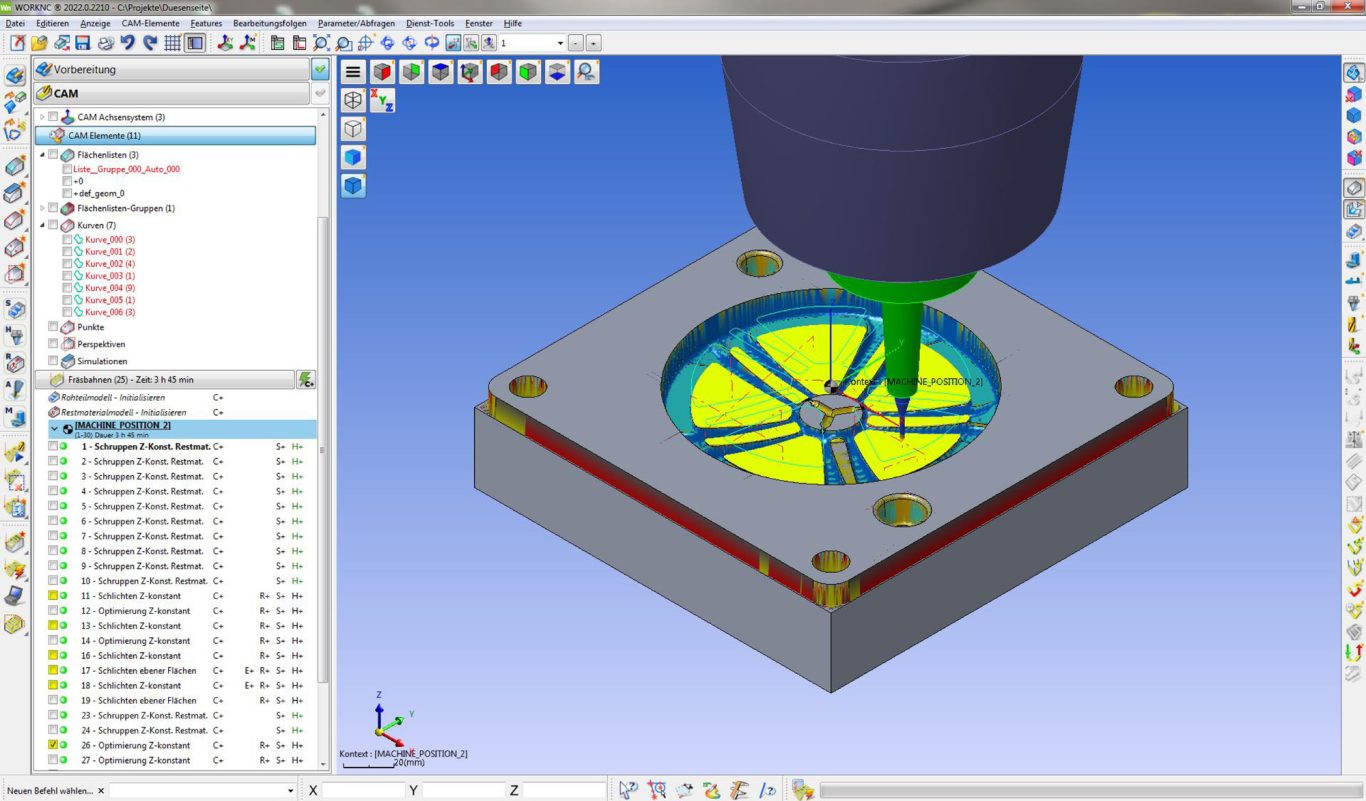The width and height of the screenshot is (1366, 801).
Task: Open the viewport hamburger menu
Action: pos(353,72)
